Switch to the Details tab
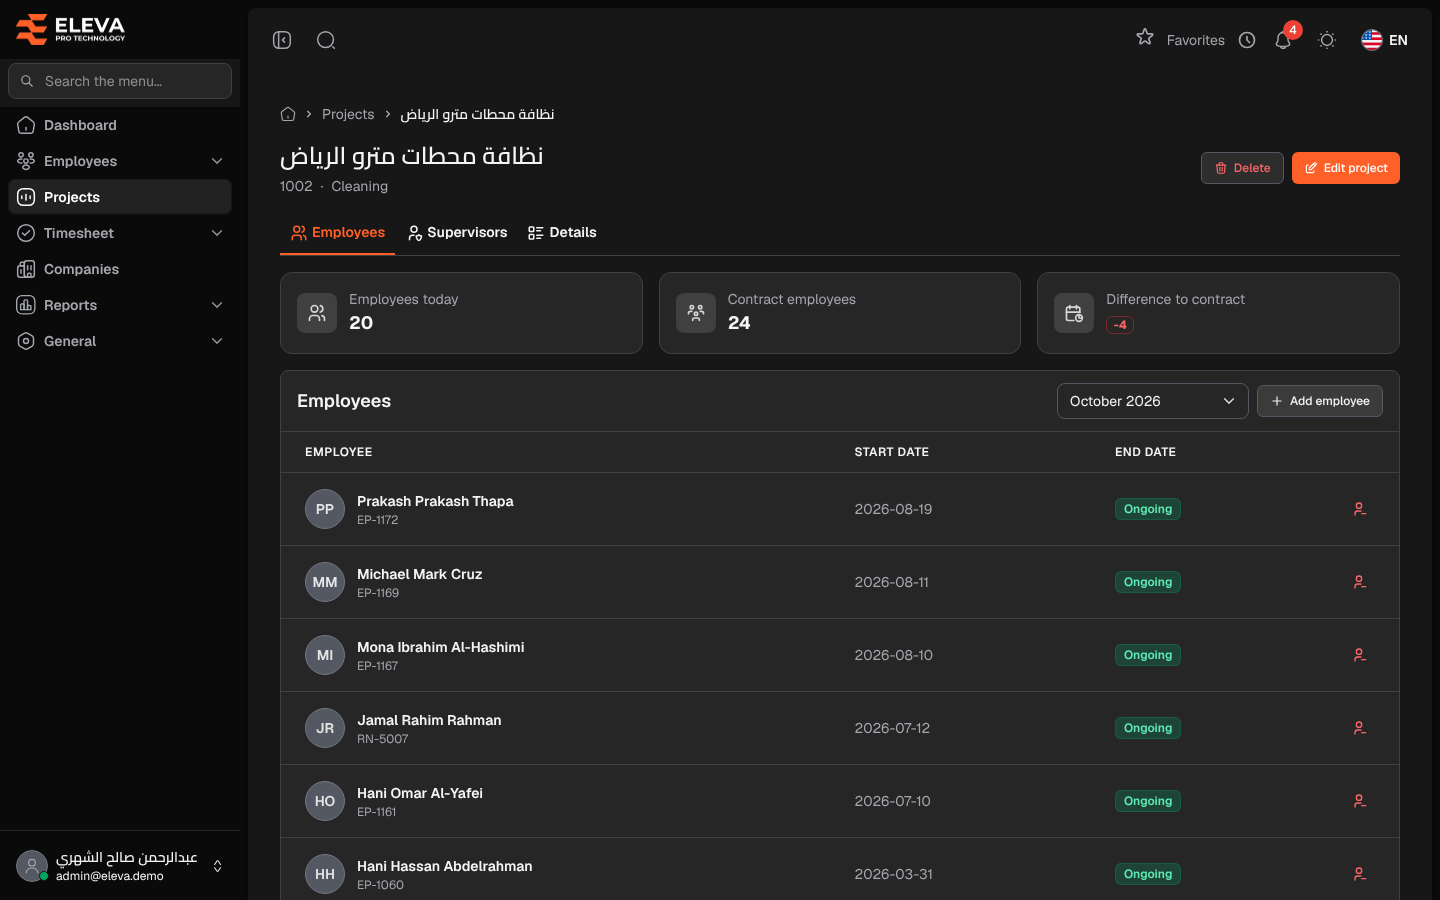 click(562, 233)
